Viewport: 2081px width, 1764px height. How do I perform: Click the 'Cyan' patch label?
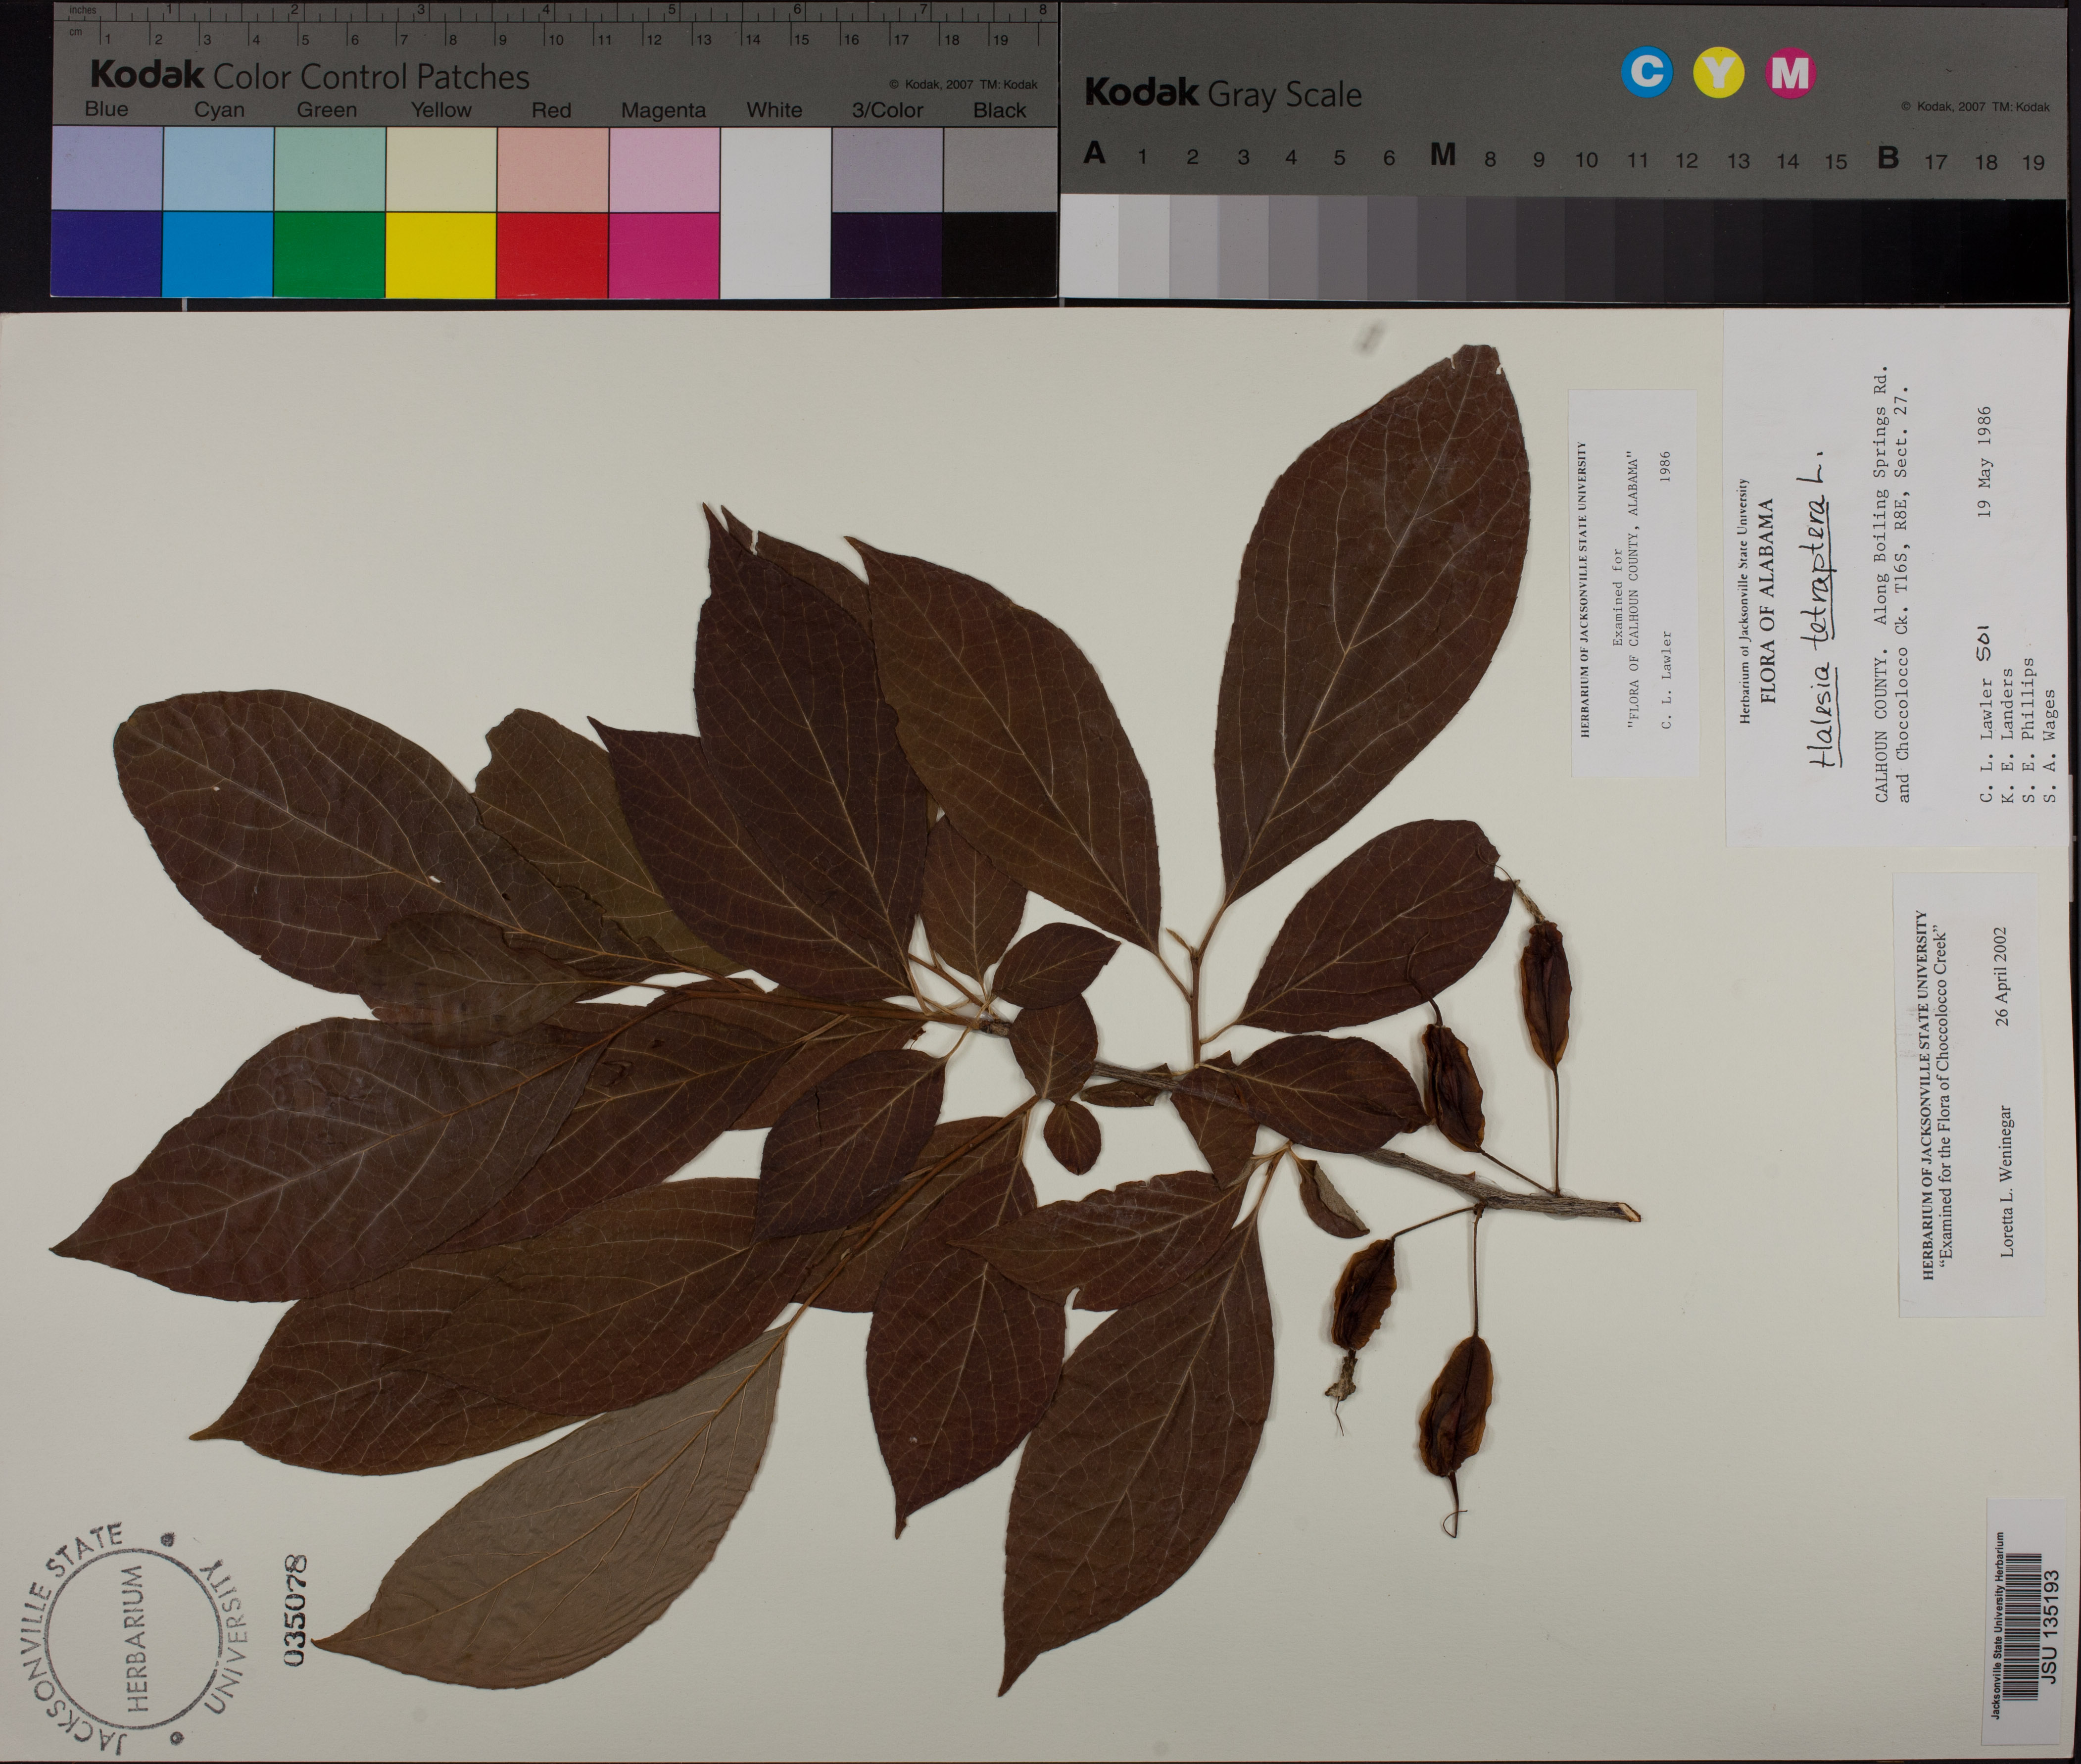pos(219,110)
